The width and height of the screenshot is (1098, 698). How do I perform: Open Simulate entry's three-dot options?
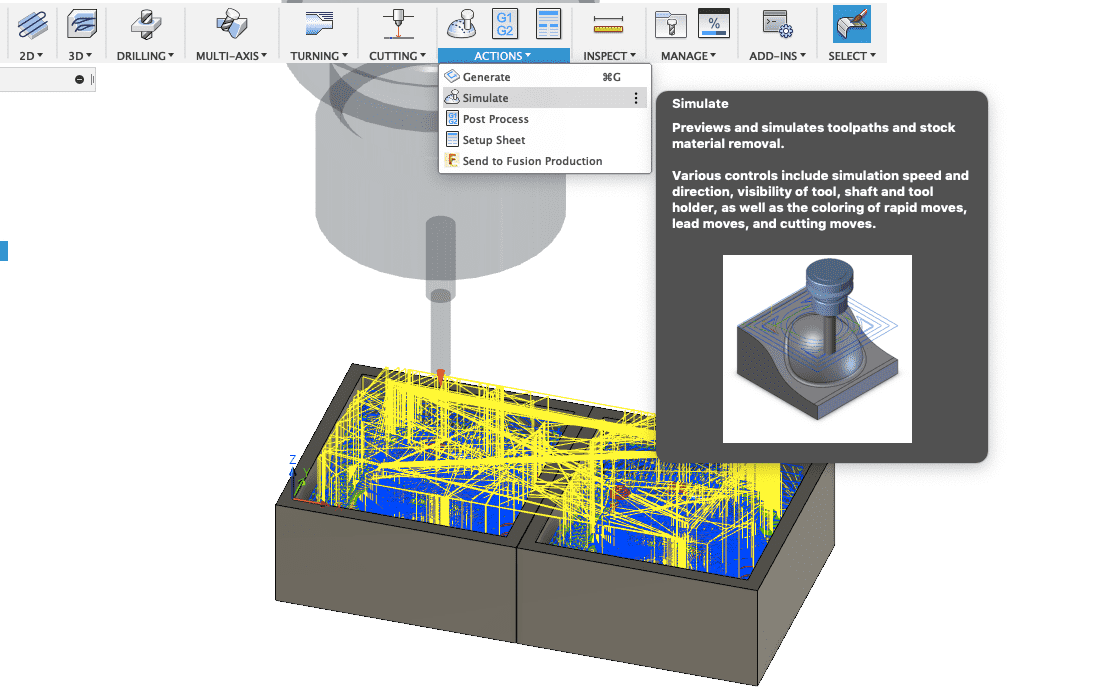click(x=636, y=98)
